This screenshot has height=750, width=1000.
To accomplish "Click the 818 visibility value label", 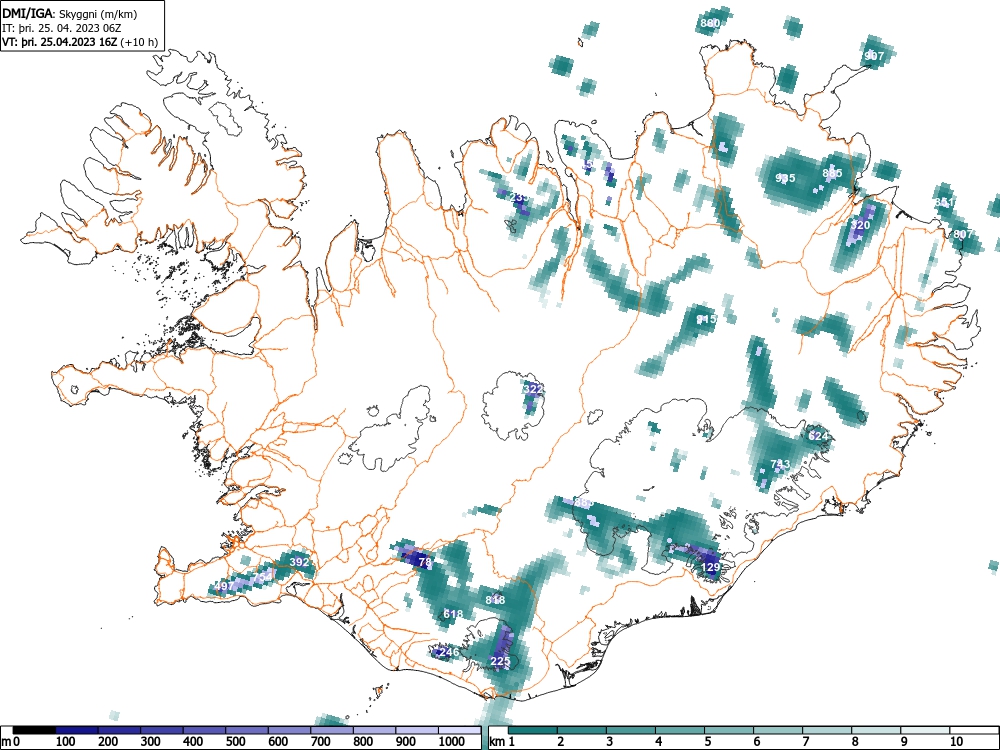I will 495,599.
